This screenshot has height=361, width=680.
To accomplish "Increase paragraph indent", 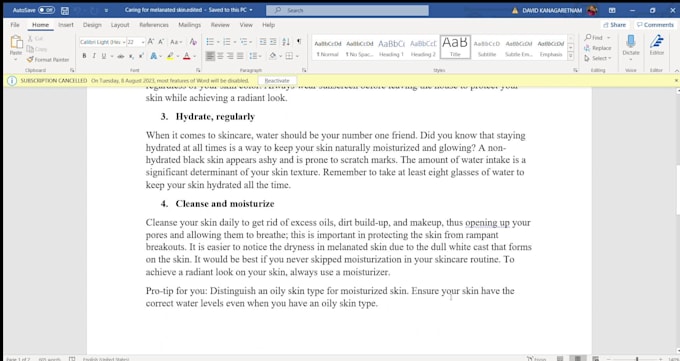I will 273,42.
